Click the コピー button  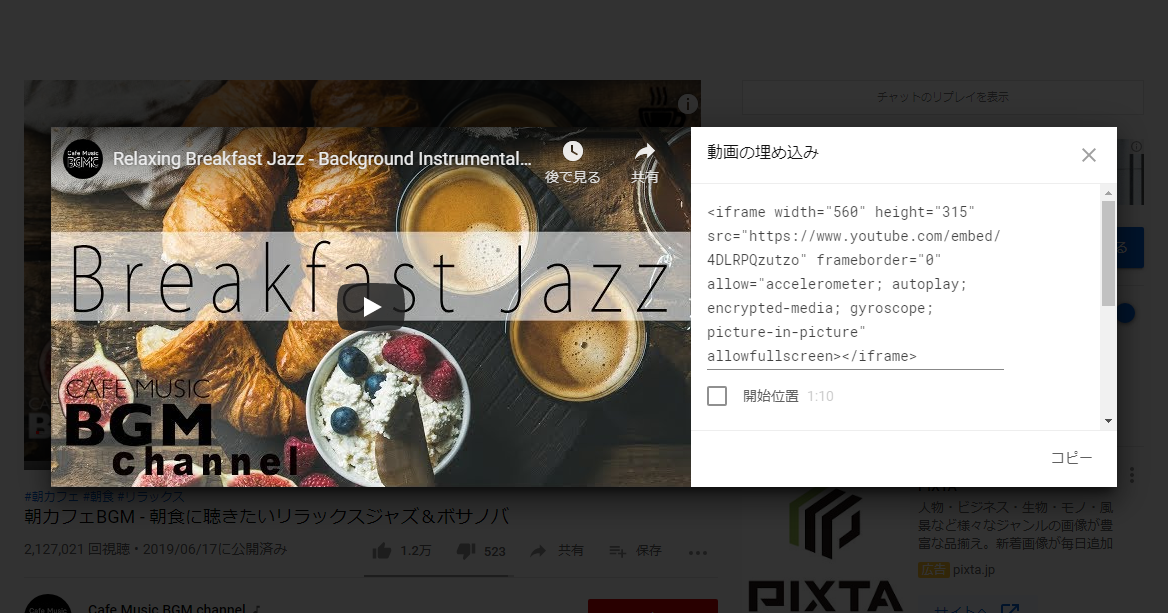tap(1071, 458)
